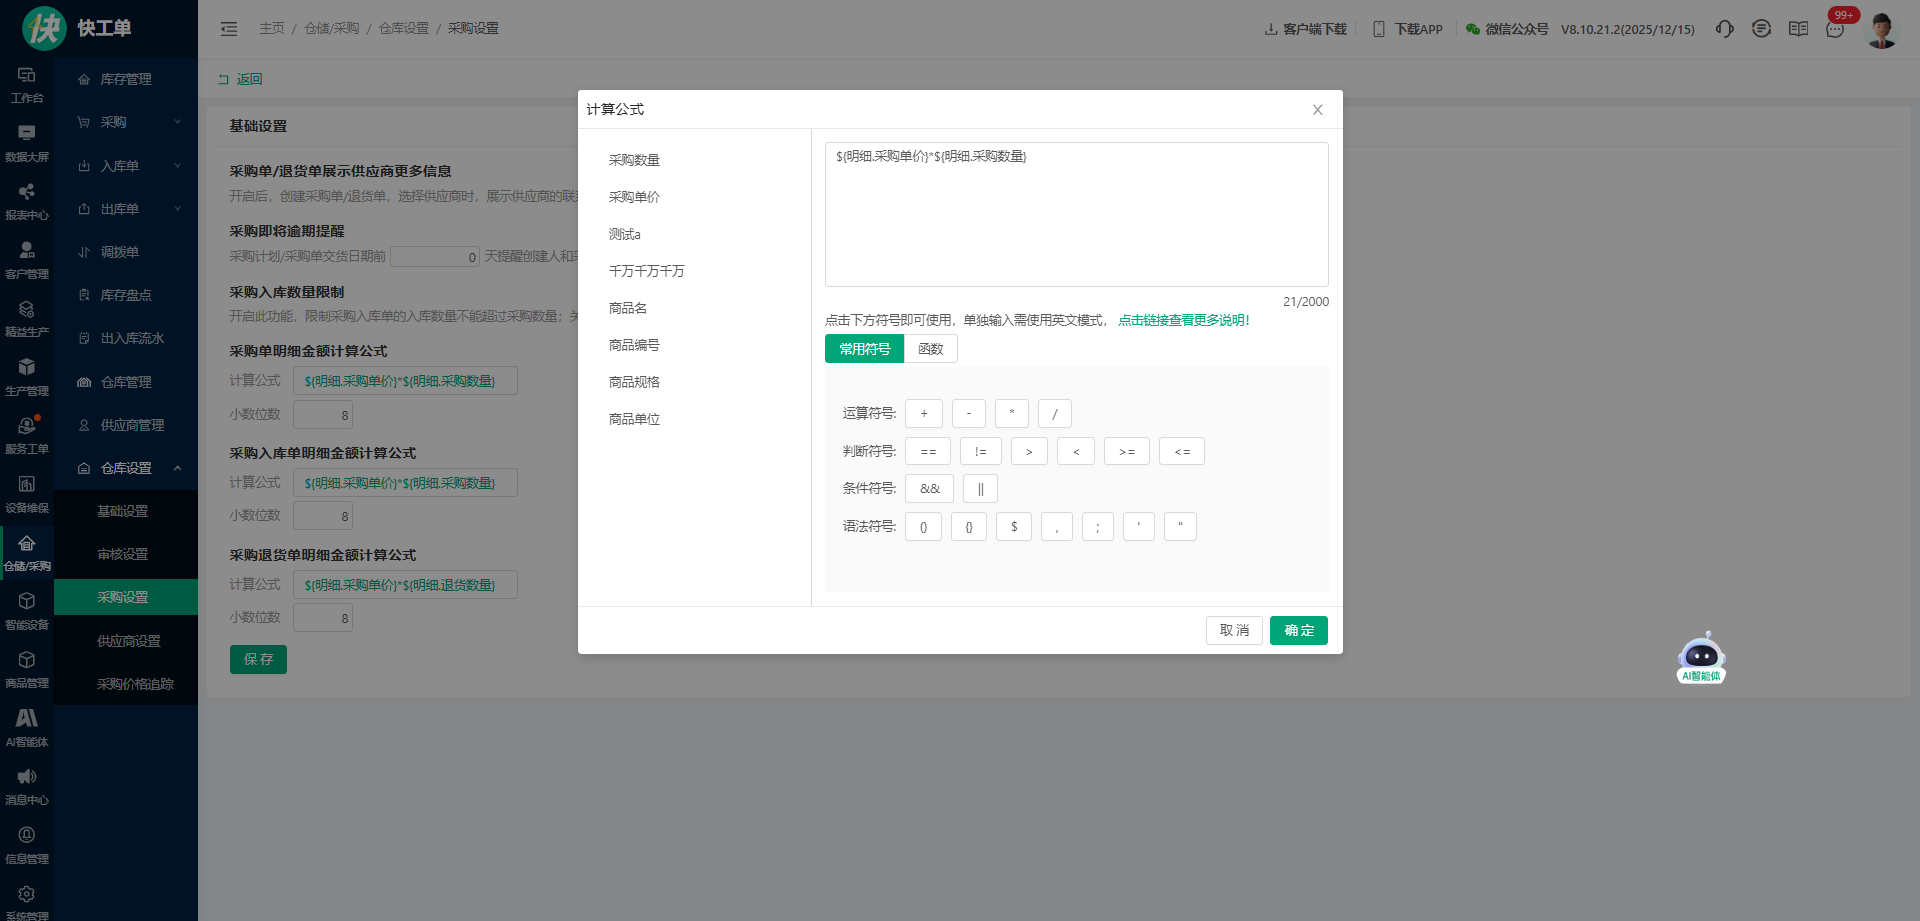Click the customer service headset icon
This screenshot has width=1920, height=921.
(1724, 29)
